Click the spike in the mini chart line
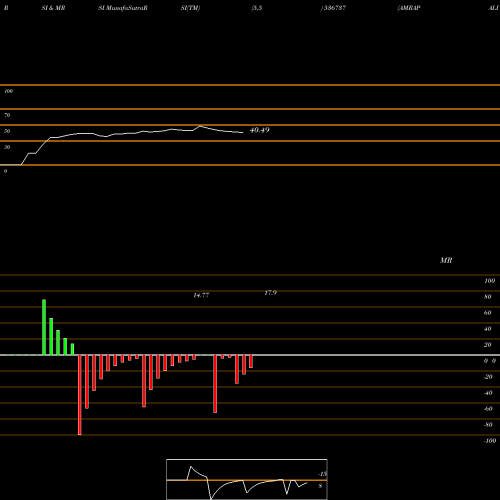The width and height of the screenshot is (500, 500). pyautogui.click(x=191, y=467)
